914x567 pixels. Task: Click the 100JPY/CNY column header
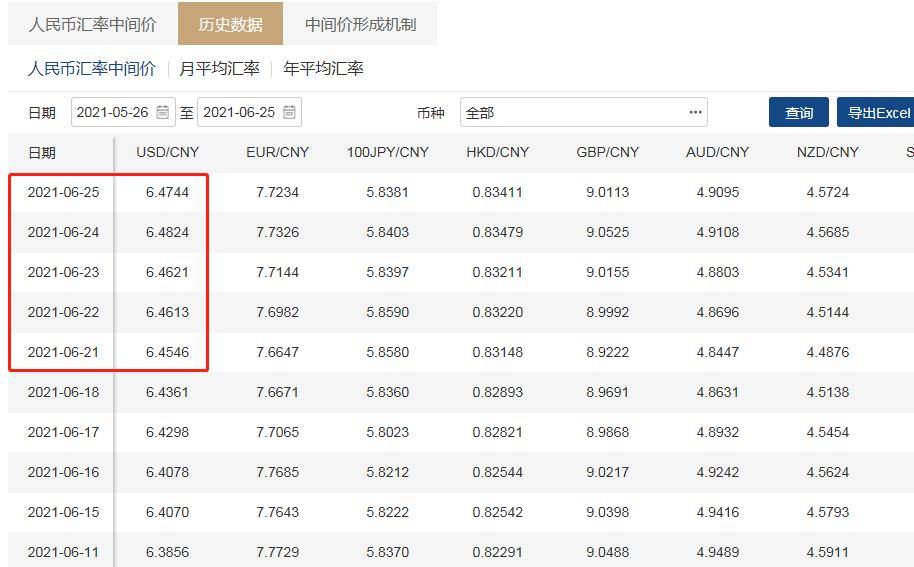click(387, 152)
